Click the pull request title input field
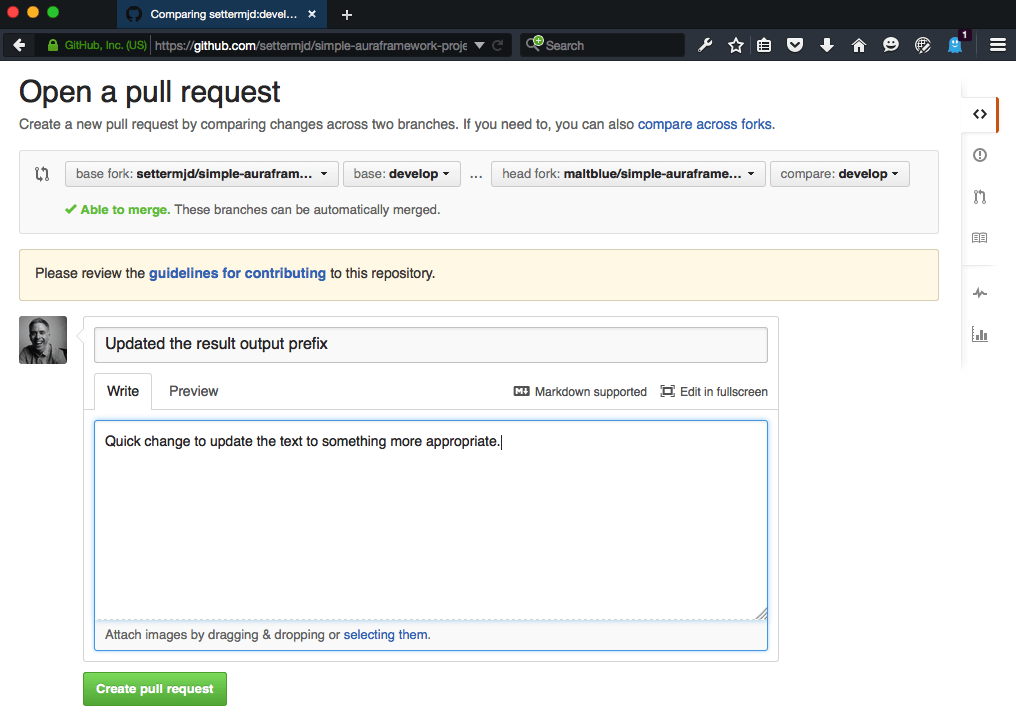The width and height of the screenshot is (1016, 724). tap(430, 344)
